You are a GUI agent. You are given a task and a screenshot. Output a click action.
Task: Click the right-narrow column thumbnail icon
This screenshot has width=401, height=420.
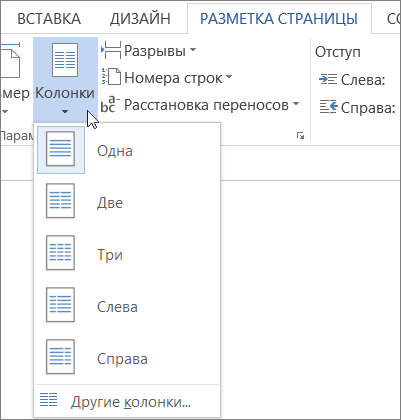click(x=60, y=357)
